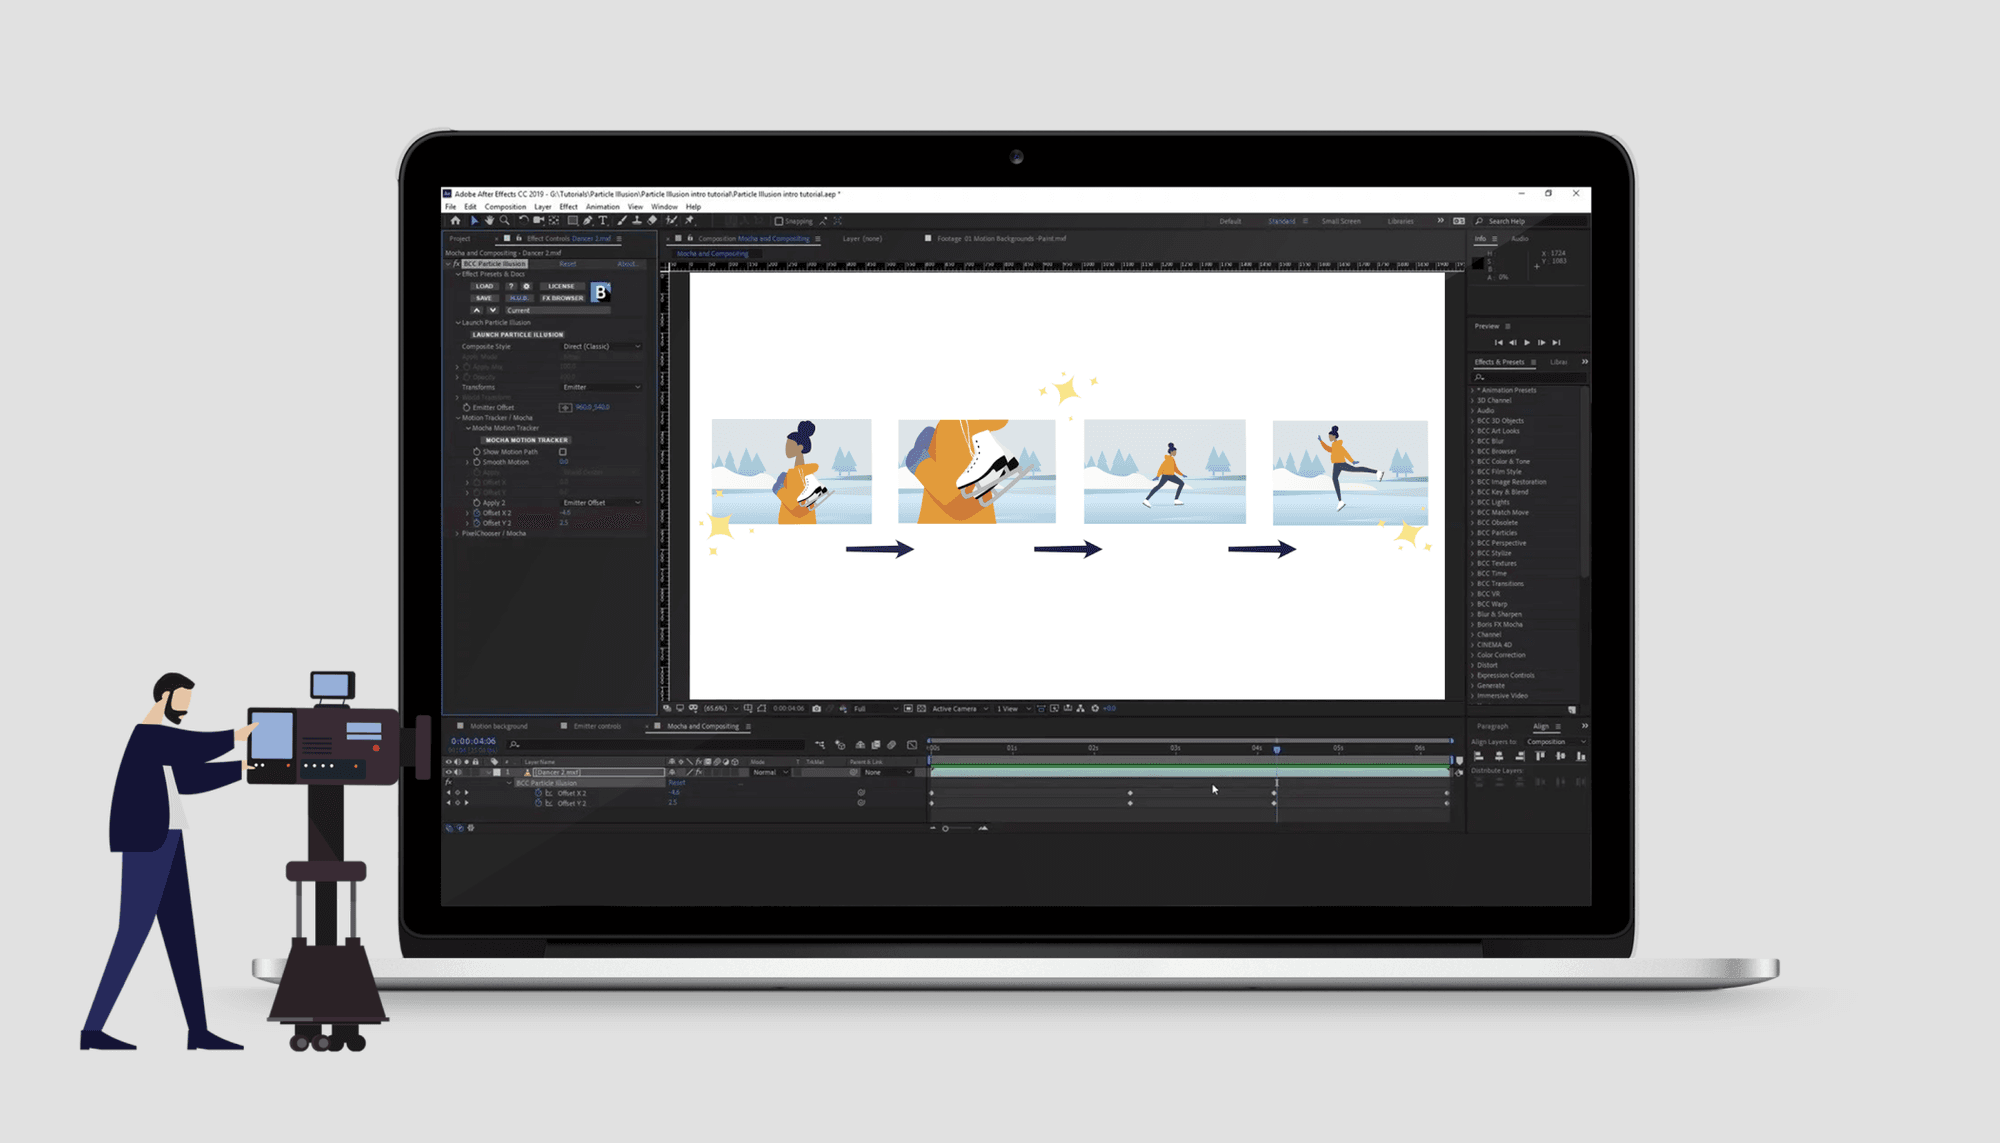Image resolution: width=2000 pixels, height=1143 pixels.
Task: Enable the Snapping checkbox
Action: click(779, 222)
